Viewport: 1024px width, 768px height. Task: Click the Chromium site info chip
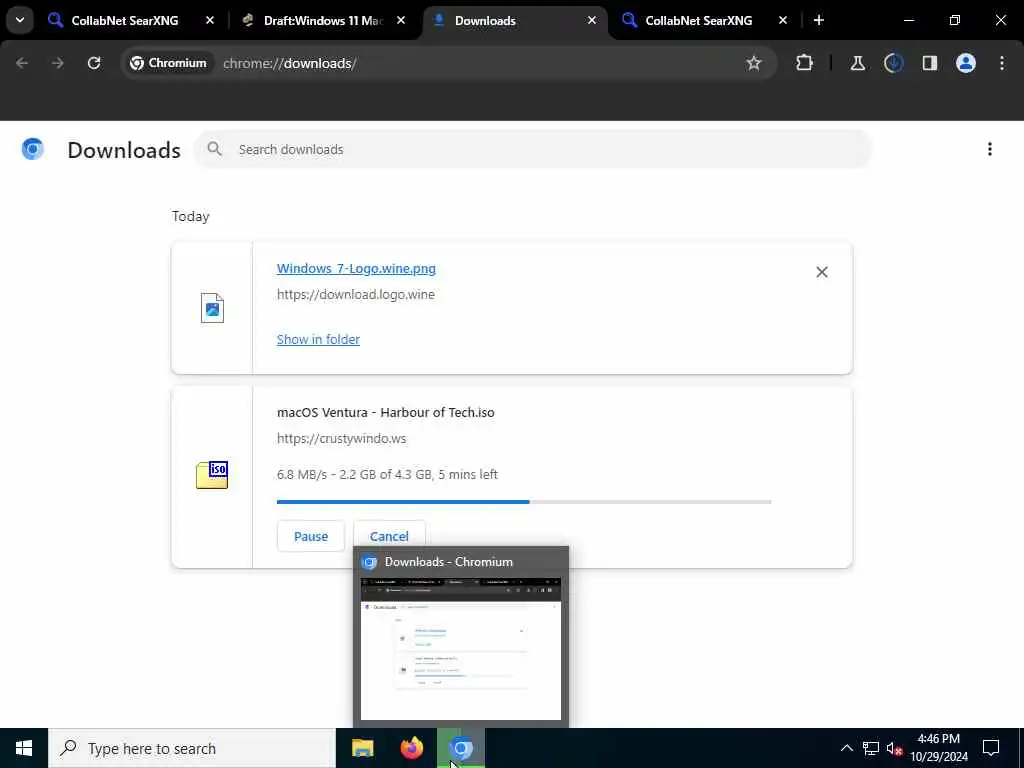[x=168, y=63]
